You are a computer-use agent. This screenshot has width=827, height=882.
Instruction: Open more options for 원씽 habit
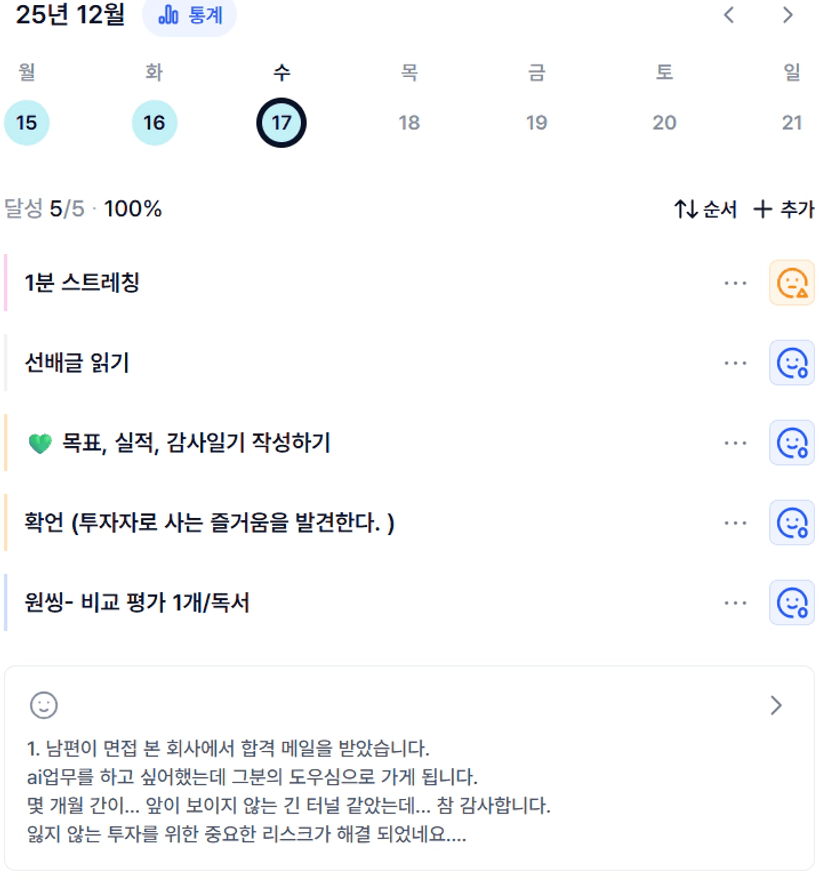coord(735,603)
